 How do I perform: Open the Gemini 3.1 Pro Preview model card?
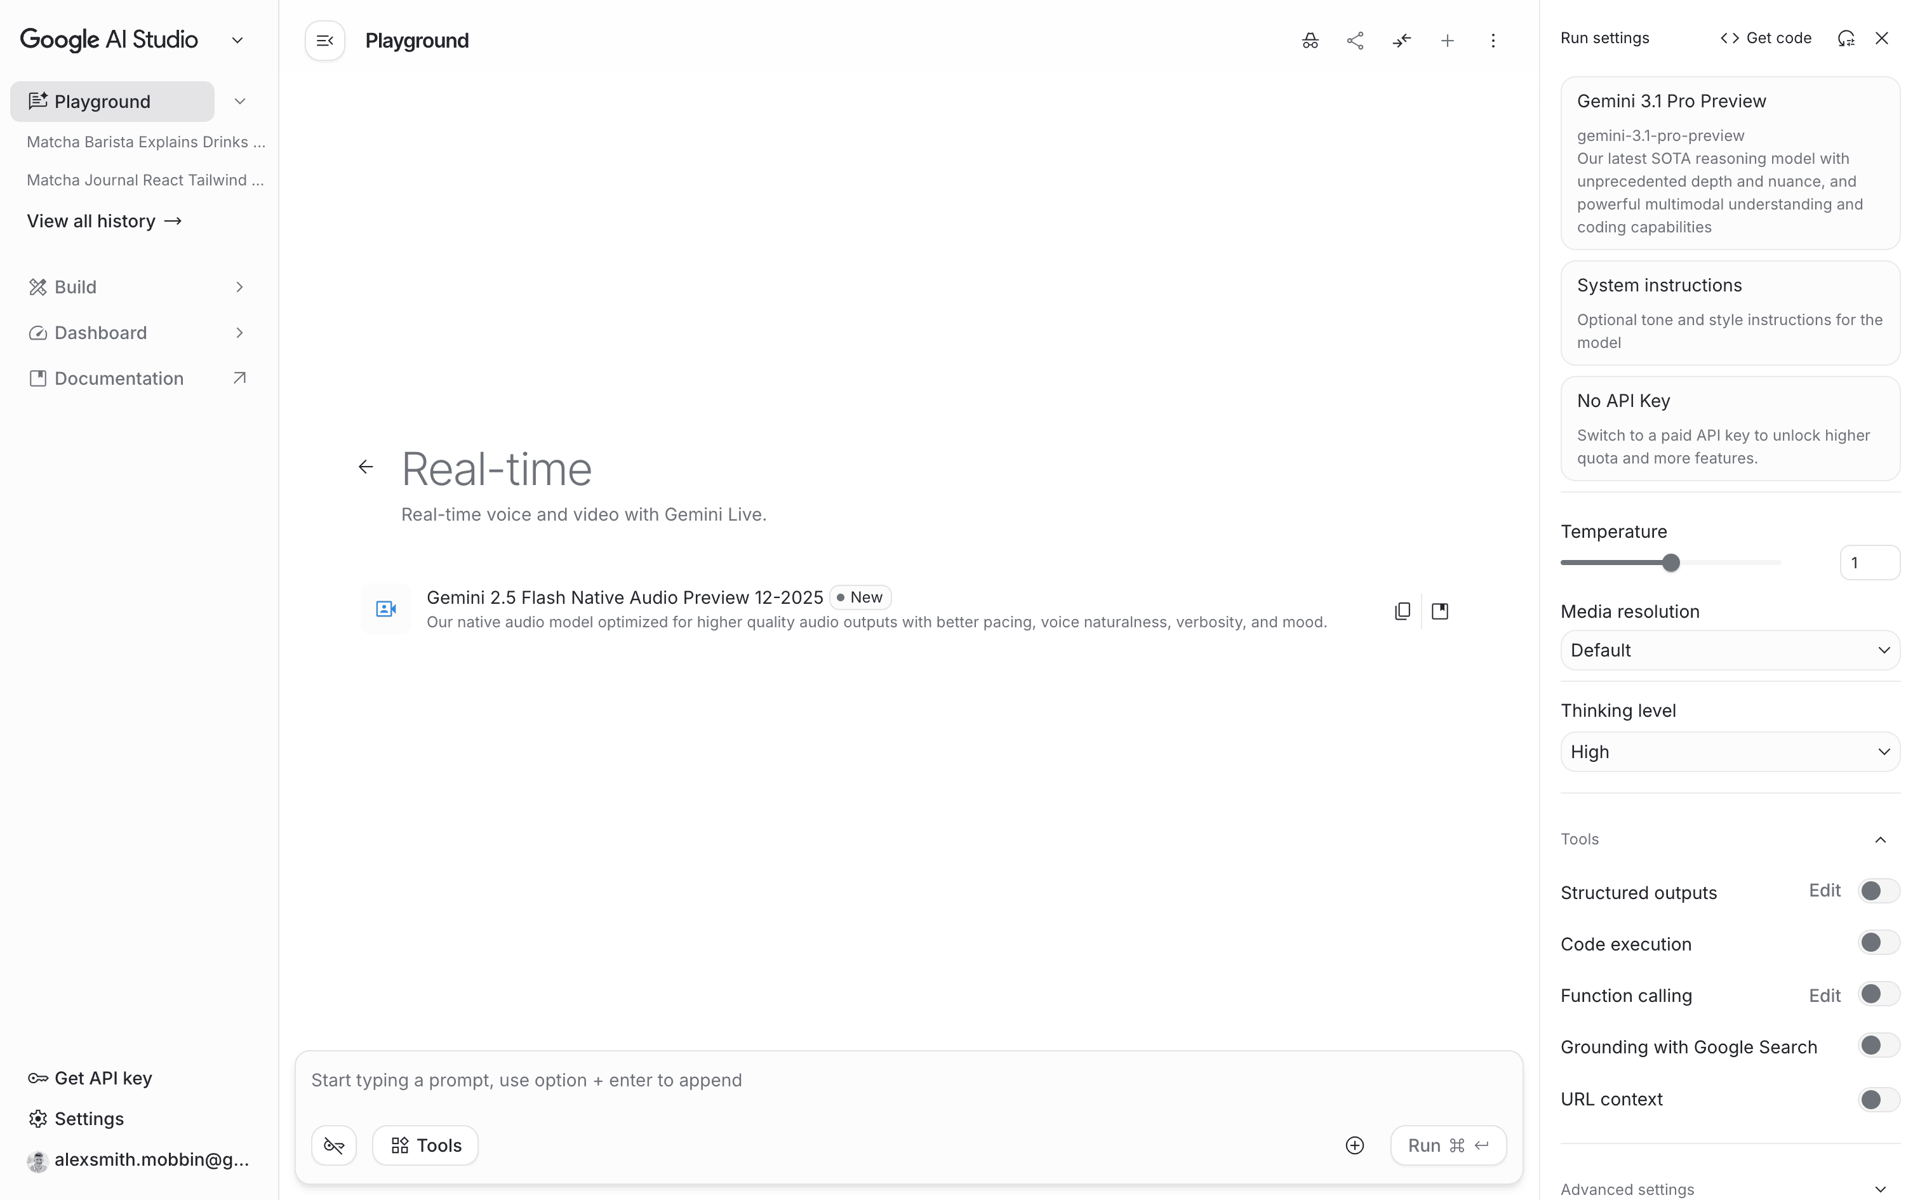click(x=1730, y=163)
